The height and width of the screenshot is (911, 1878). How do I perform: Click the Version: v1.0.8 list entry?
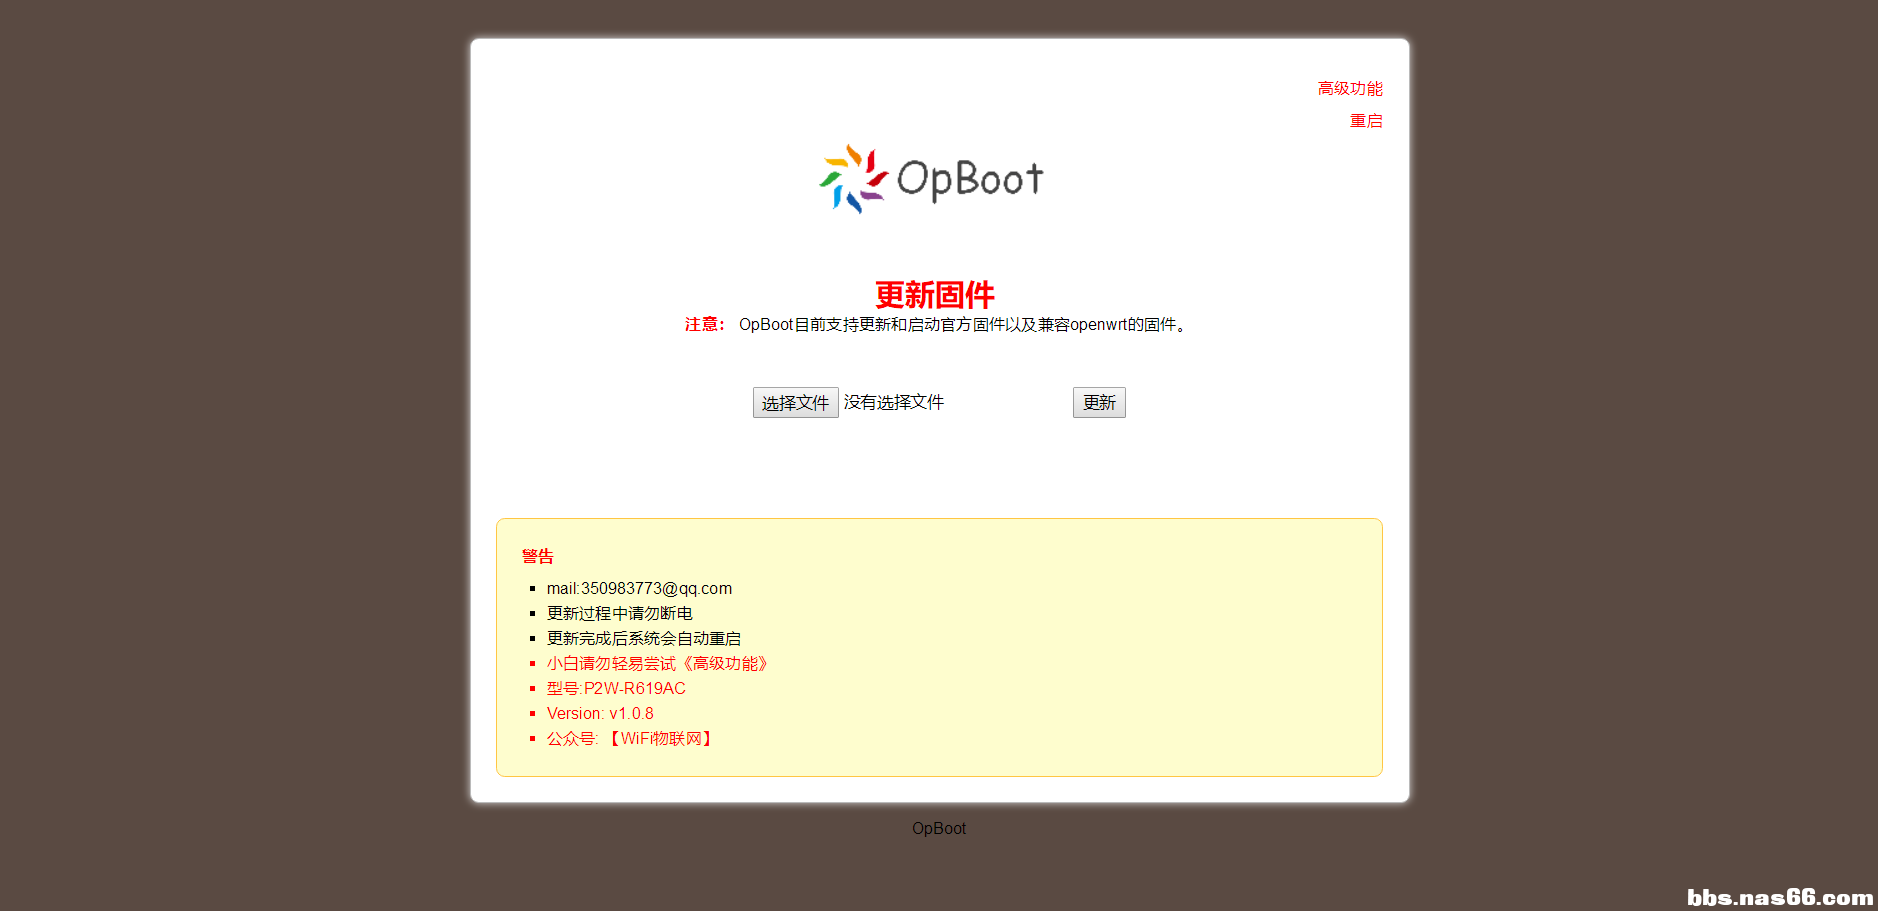pyautogui.click(x=599, y=713)
